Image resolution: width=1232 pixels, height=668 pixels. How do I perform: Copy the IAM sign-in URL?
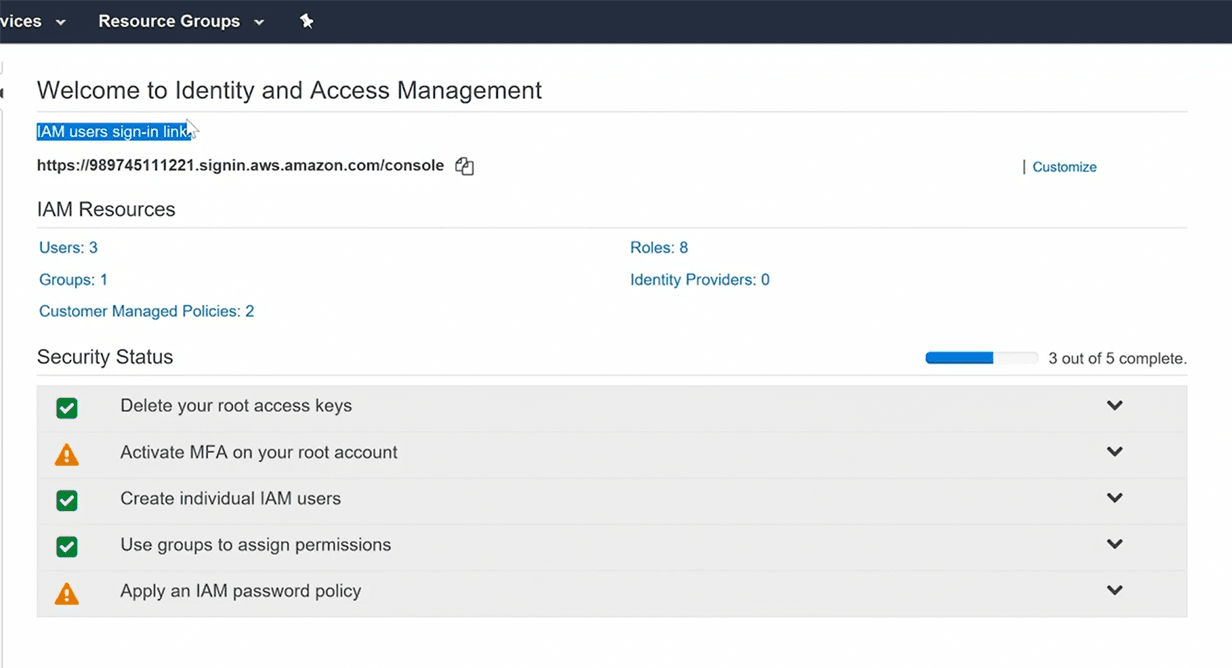point(464,166)
